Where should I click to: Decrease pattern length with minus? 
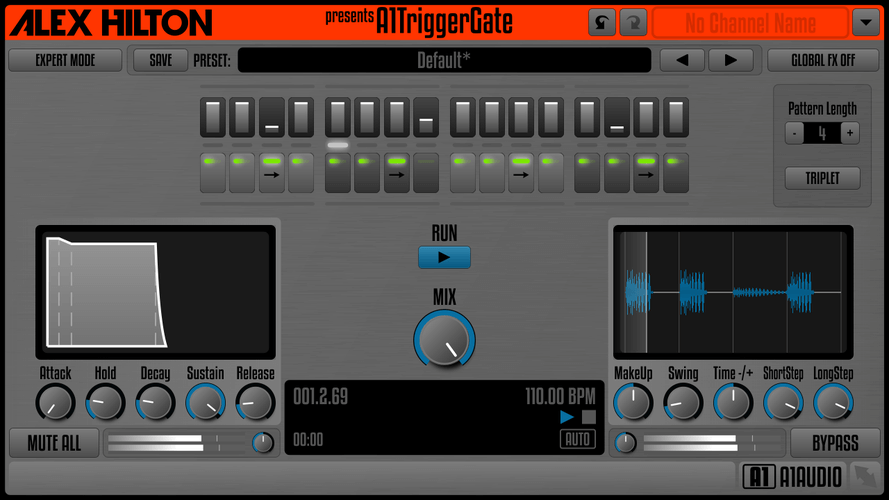794,133
